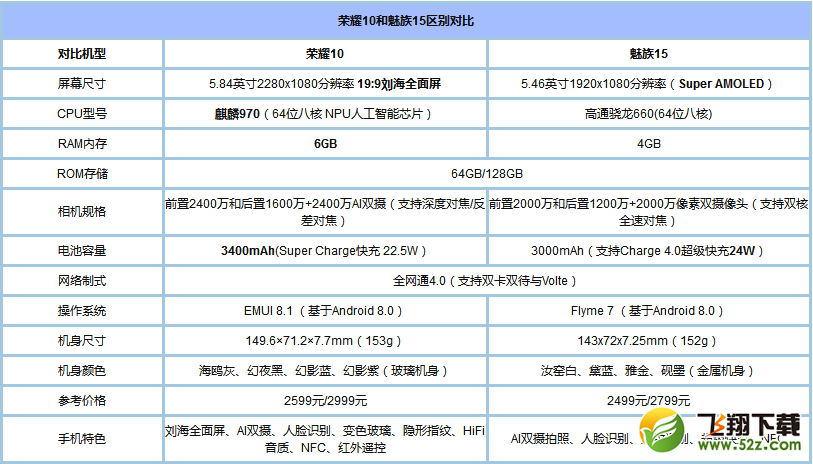Select the 机身尺寸 row label
The image size is (813, 464).
tap(82, 341)
